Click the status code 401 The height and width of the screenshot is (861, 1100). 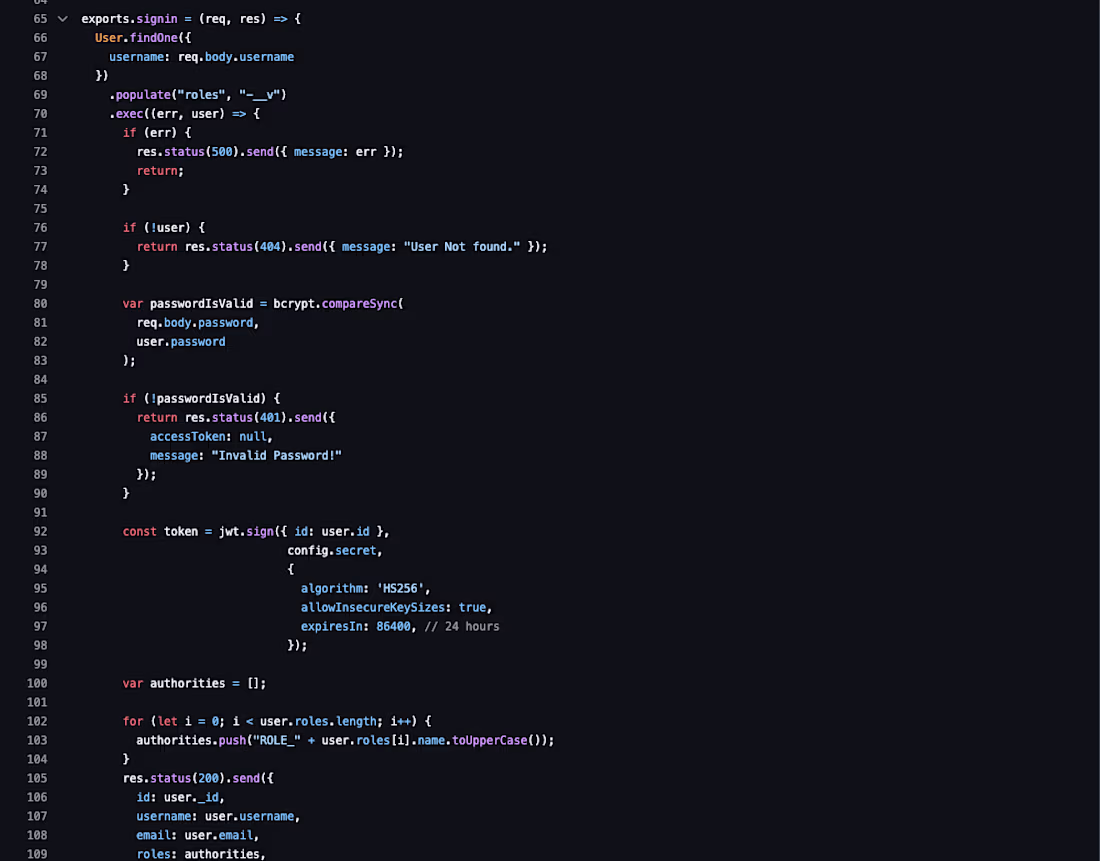[270, 417]
